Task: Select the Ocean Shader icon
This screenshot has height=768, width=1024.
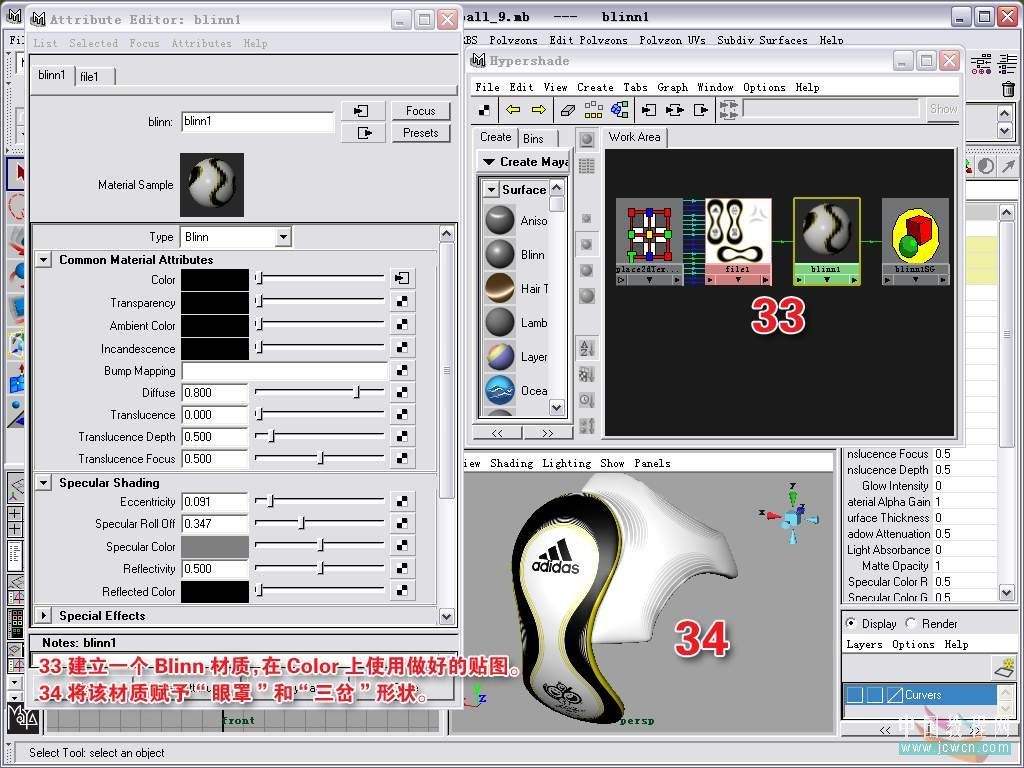Action: (500, 390)
